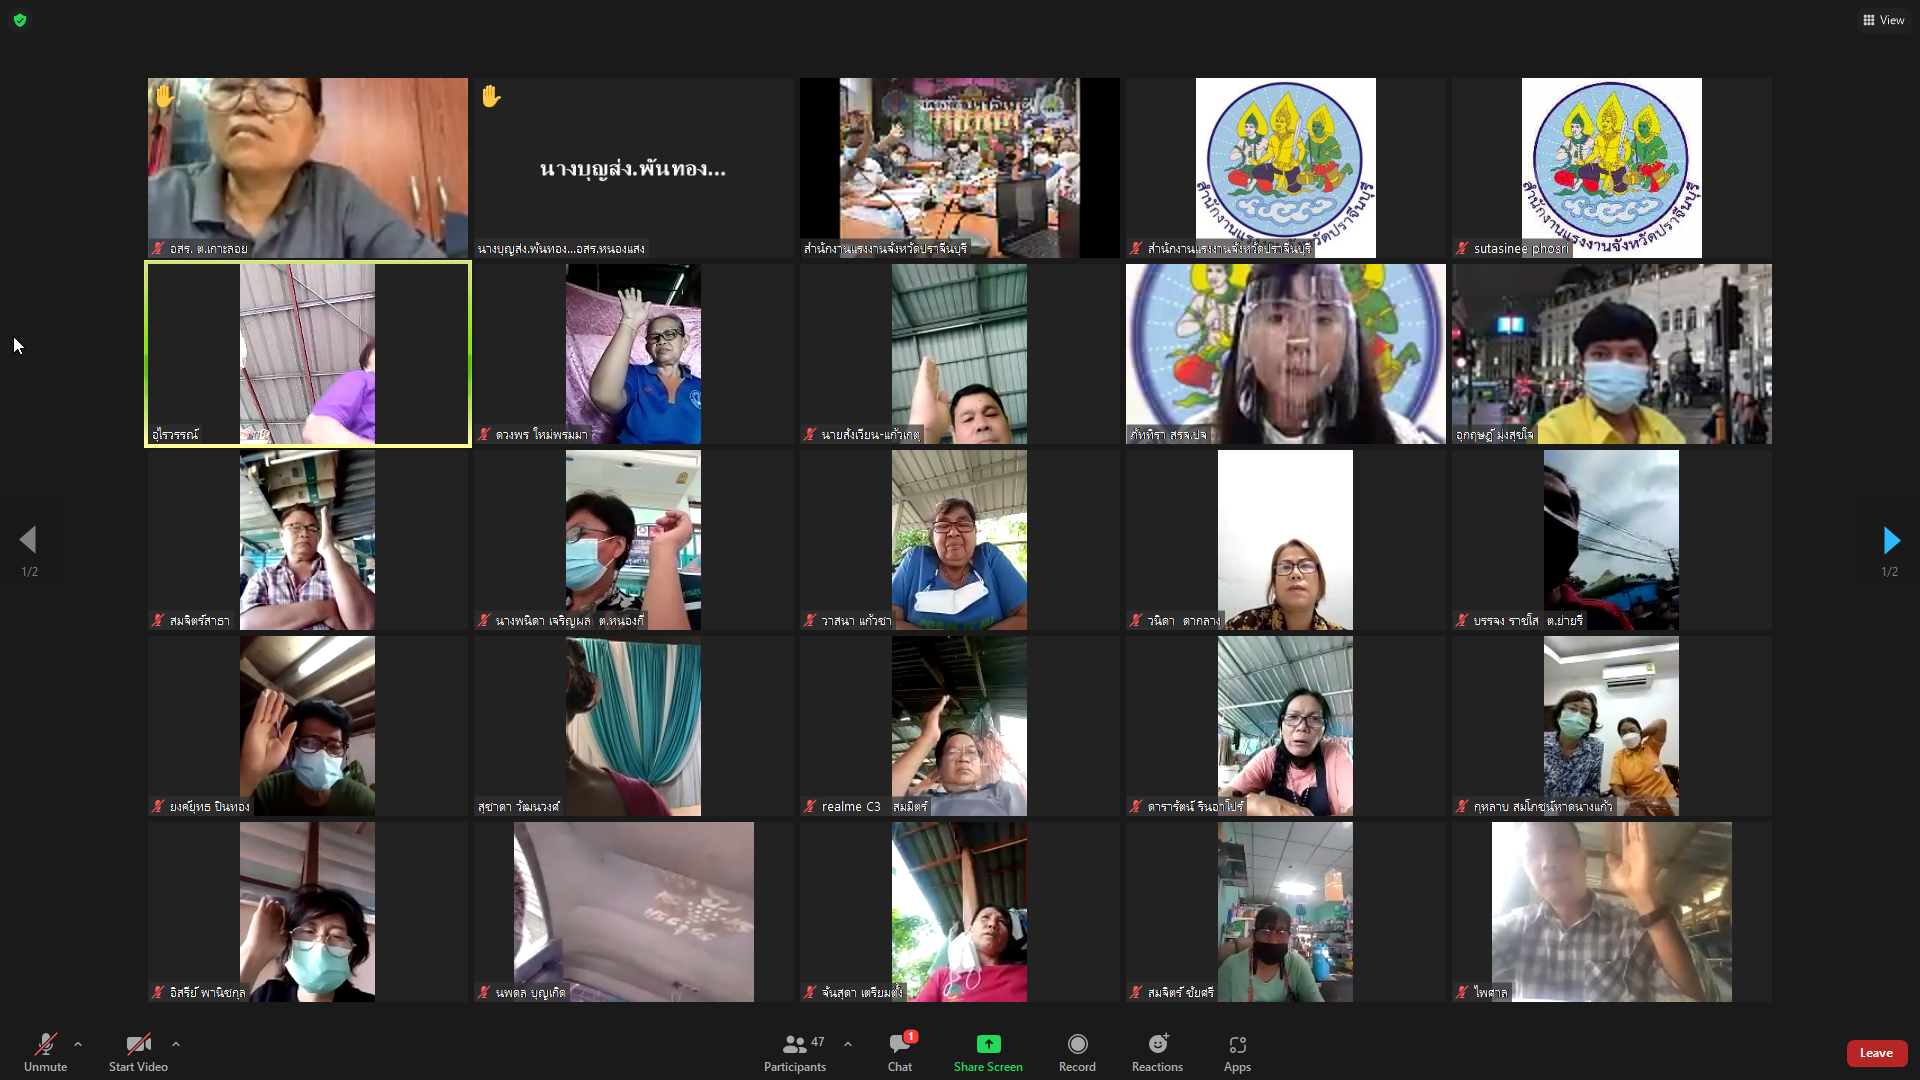Click the Record meeting icon
This screenshot has width=1920, height=1080.
coord(1077,1045)
